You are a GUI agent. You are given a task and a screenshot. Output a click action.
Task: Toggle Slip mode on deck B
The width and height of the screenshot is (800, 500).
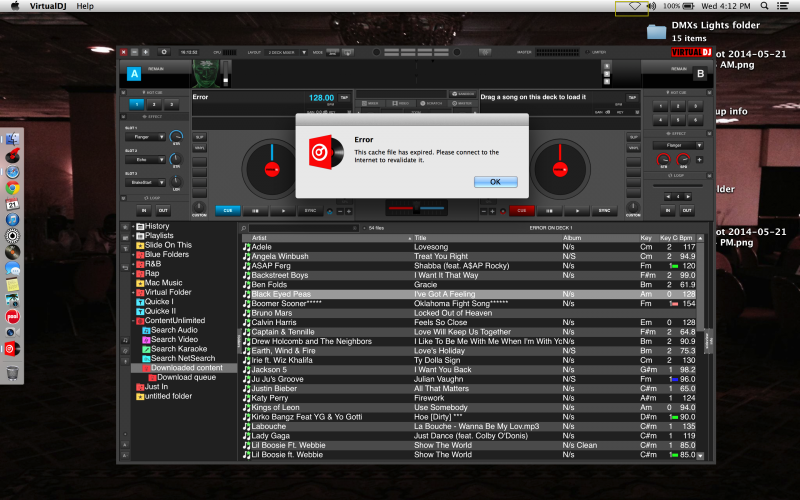coord(633,137)
